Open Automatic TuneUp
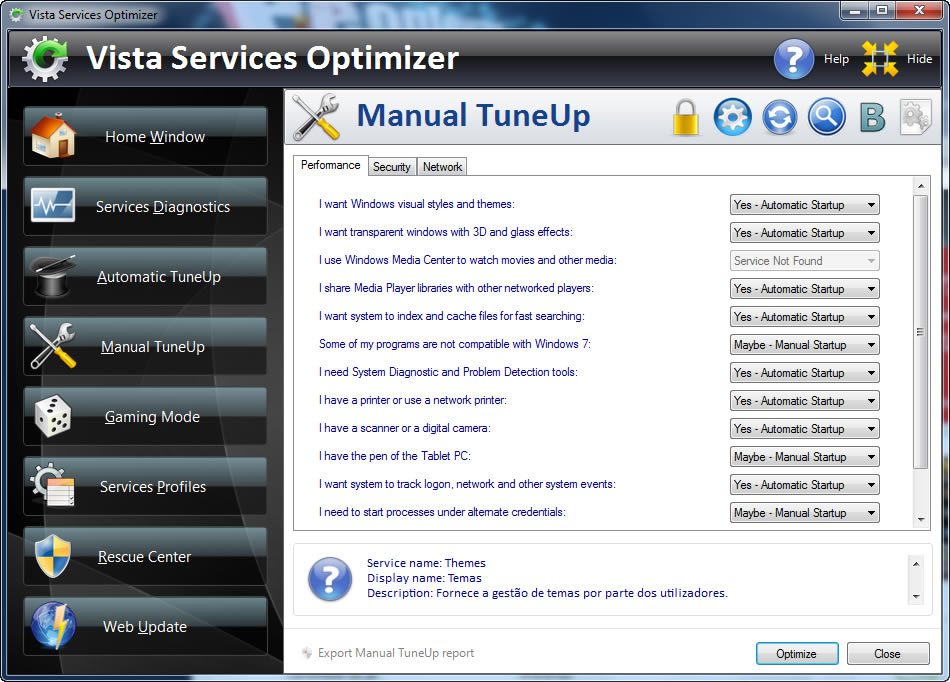The height and width of the screenshot is (682, 950). [145, 277]
